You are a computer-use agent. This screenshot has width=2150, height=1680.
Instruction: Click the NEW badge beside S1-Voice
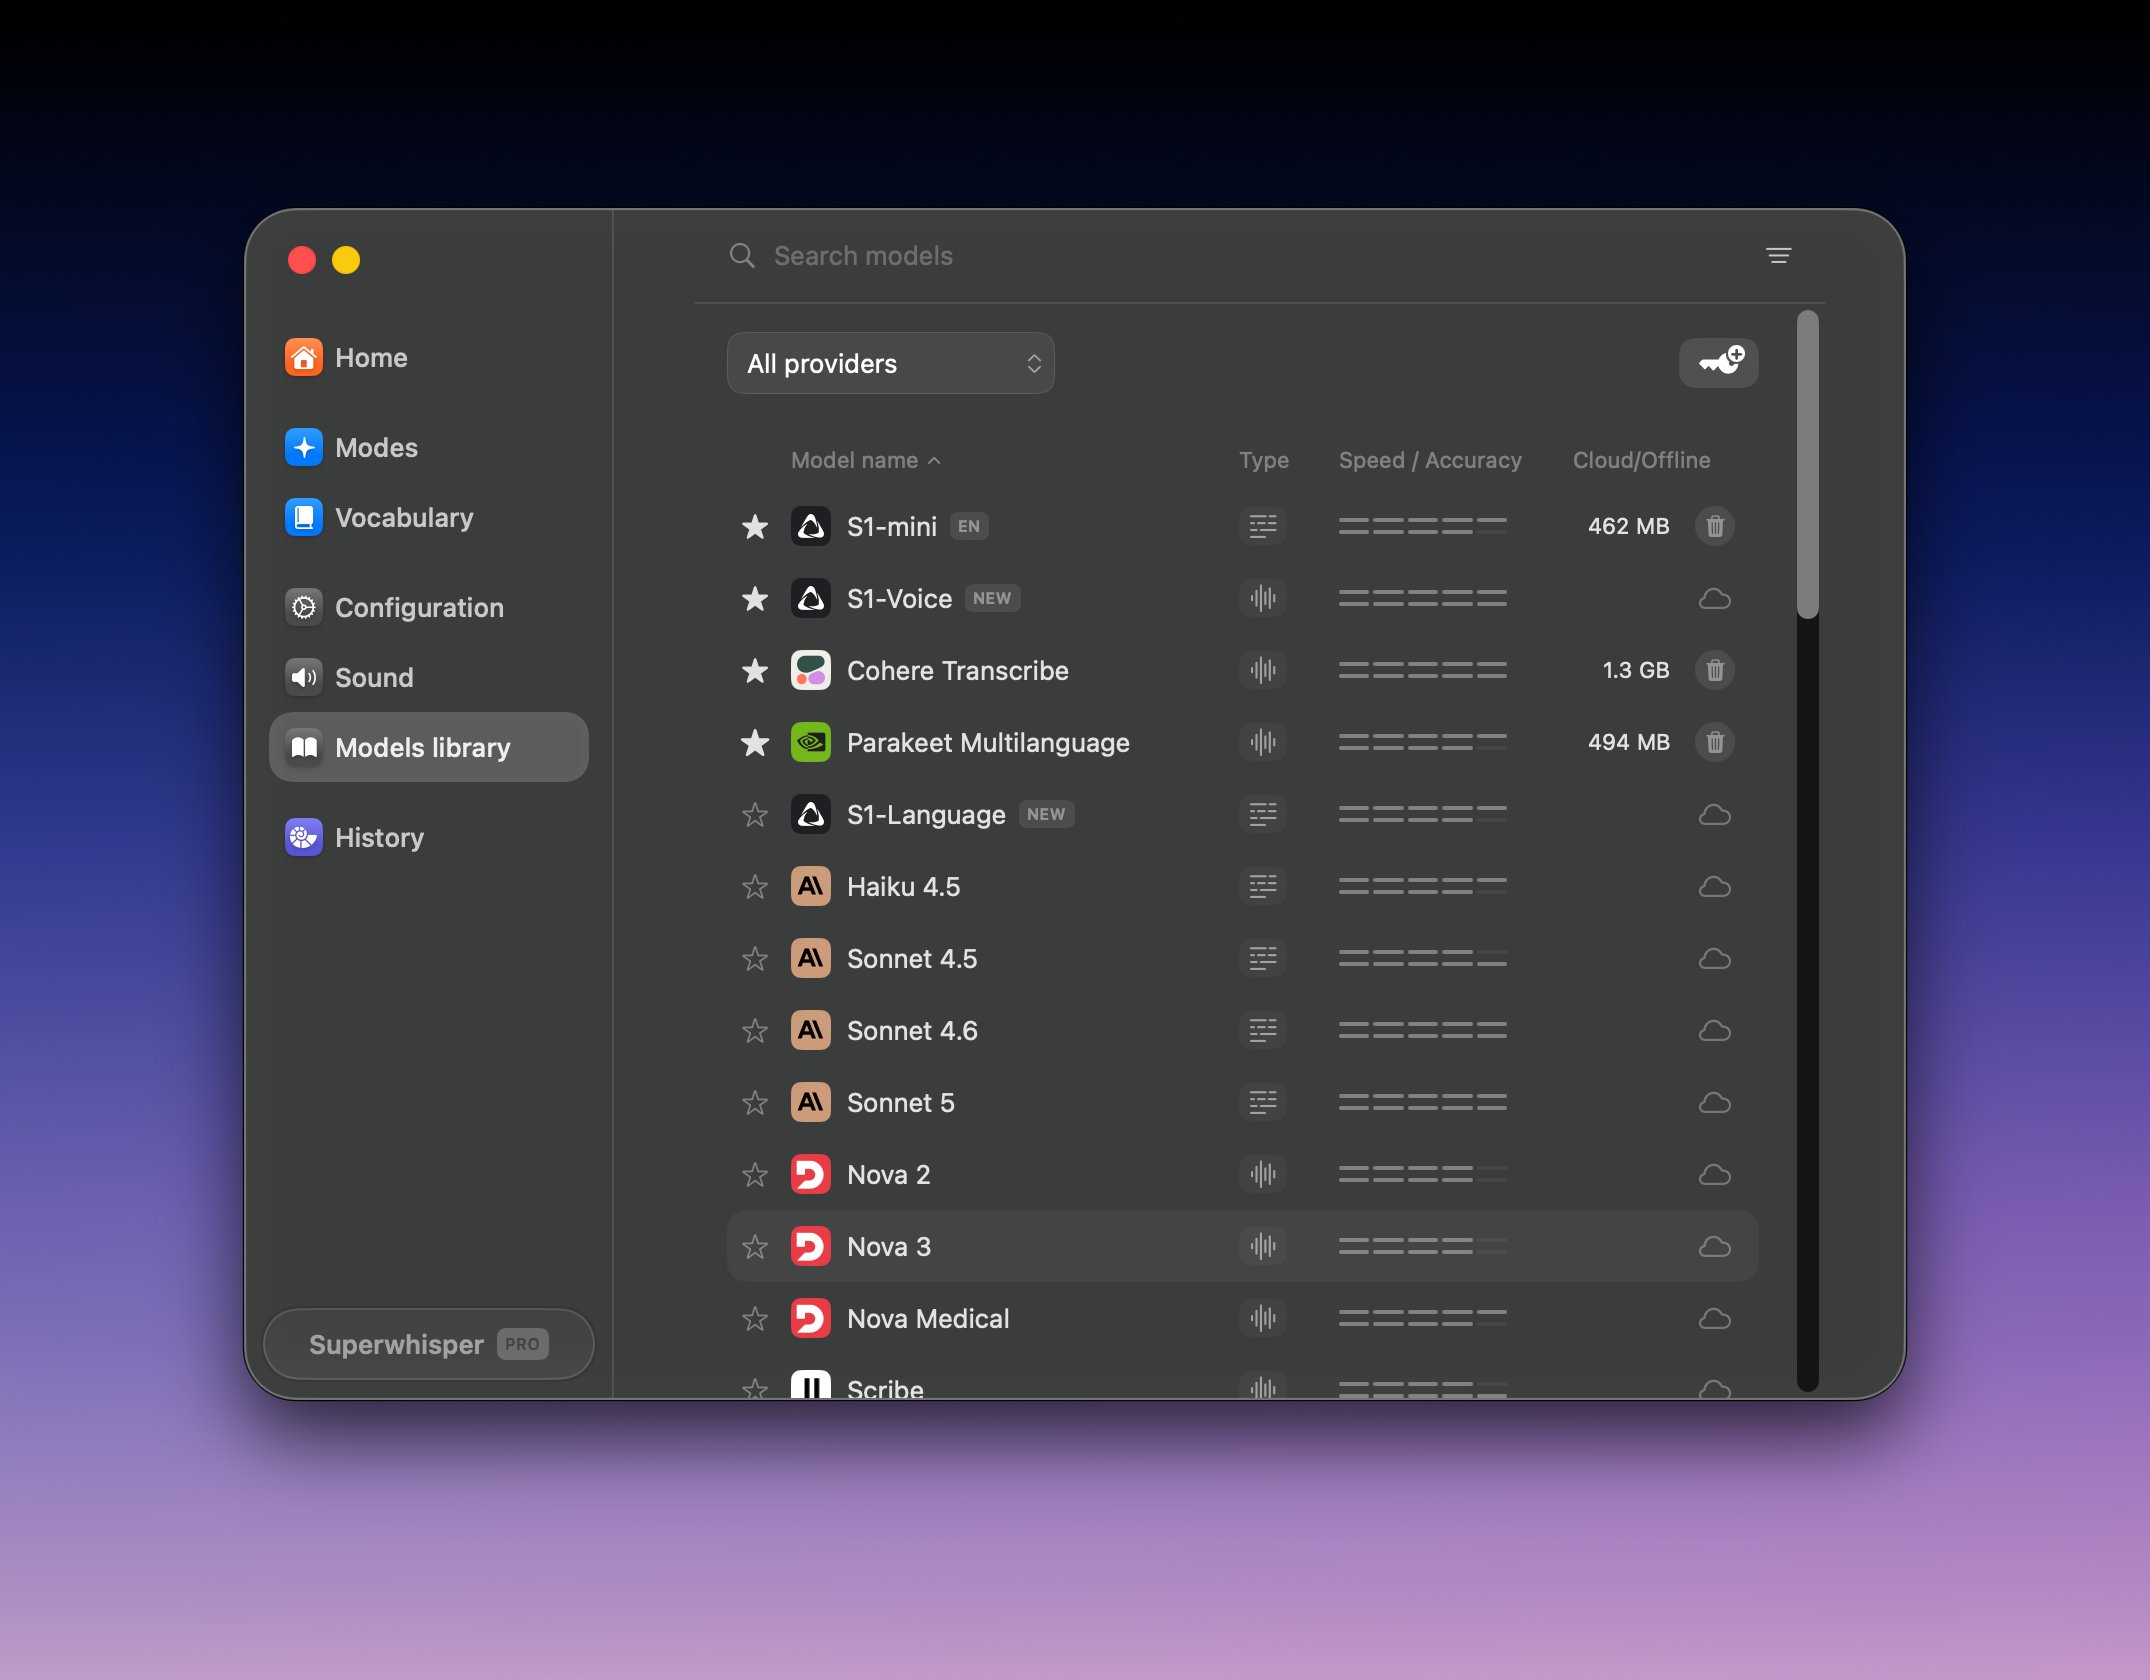click(992, 598)
